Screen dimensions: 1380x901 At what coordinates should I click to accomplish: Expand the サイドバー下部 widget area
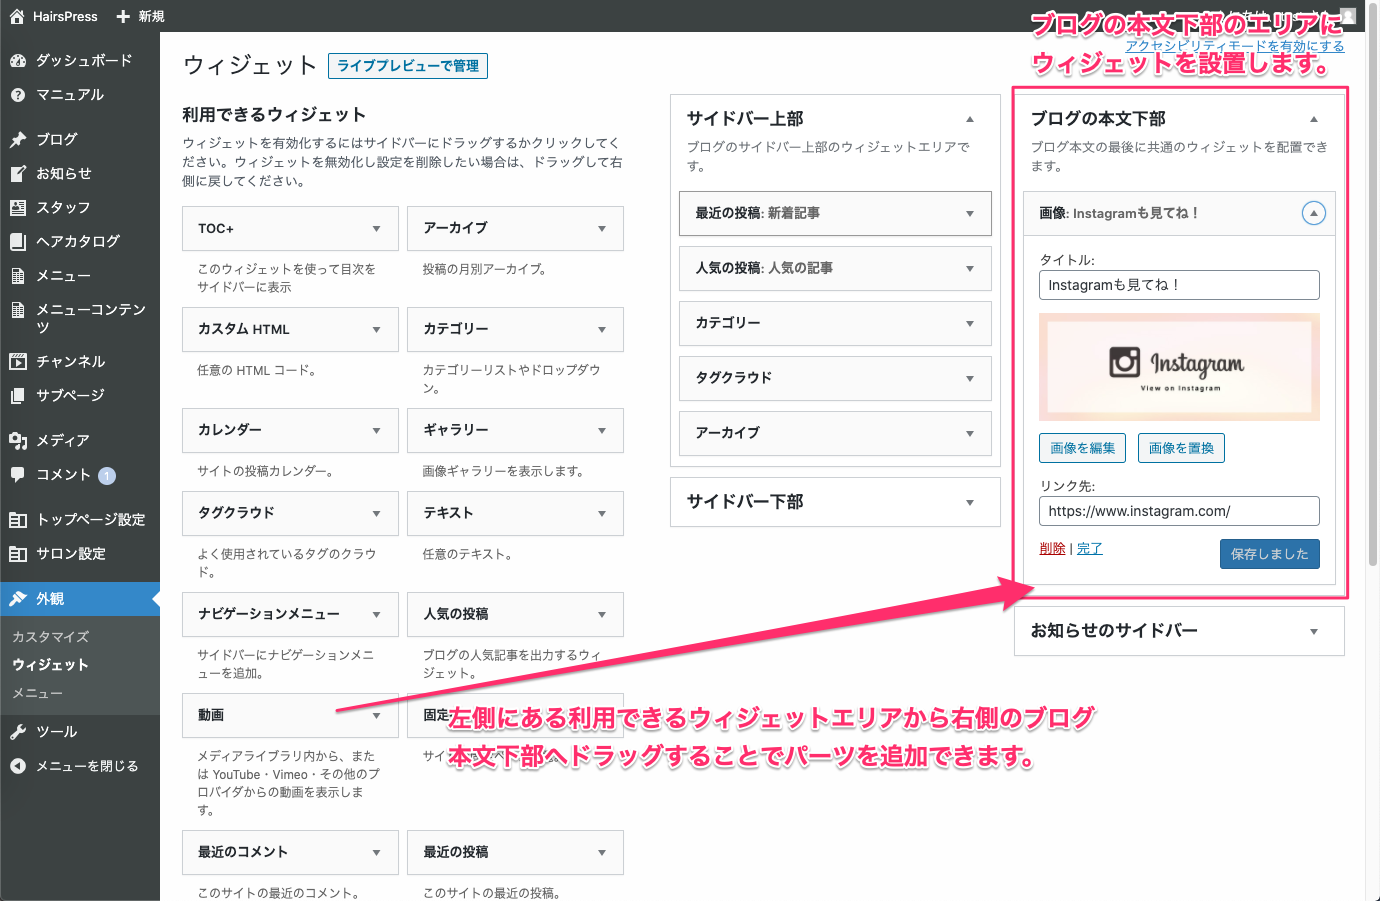coord(969,502)
